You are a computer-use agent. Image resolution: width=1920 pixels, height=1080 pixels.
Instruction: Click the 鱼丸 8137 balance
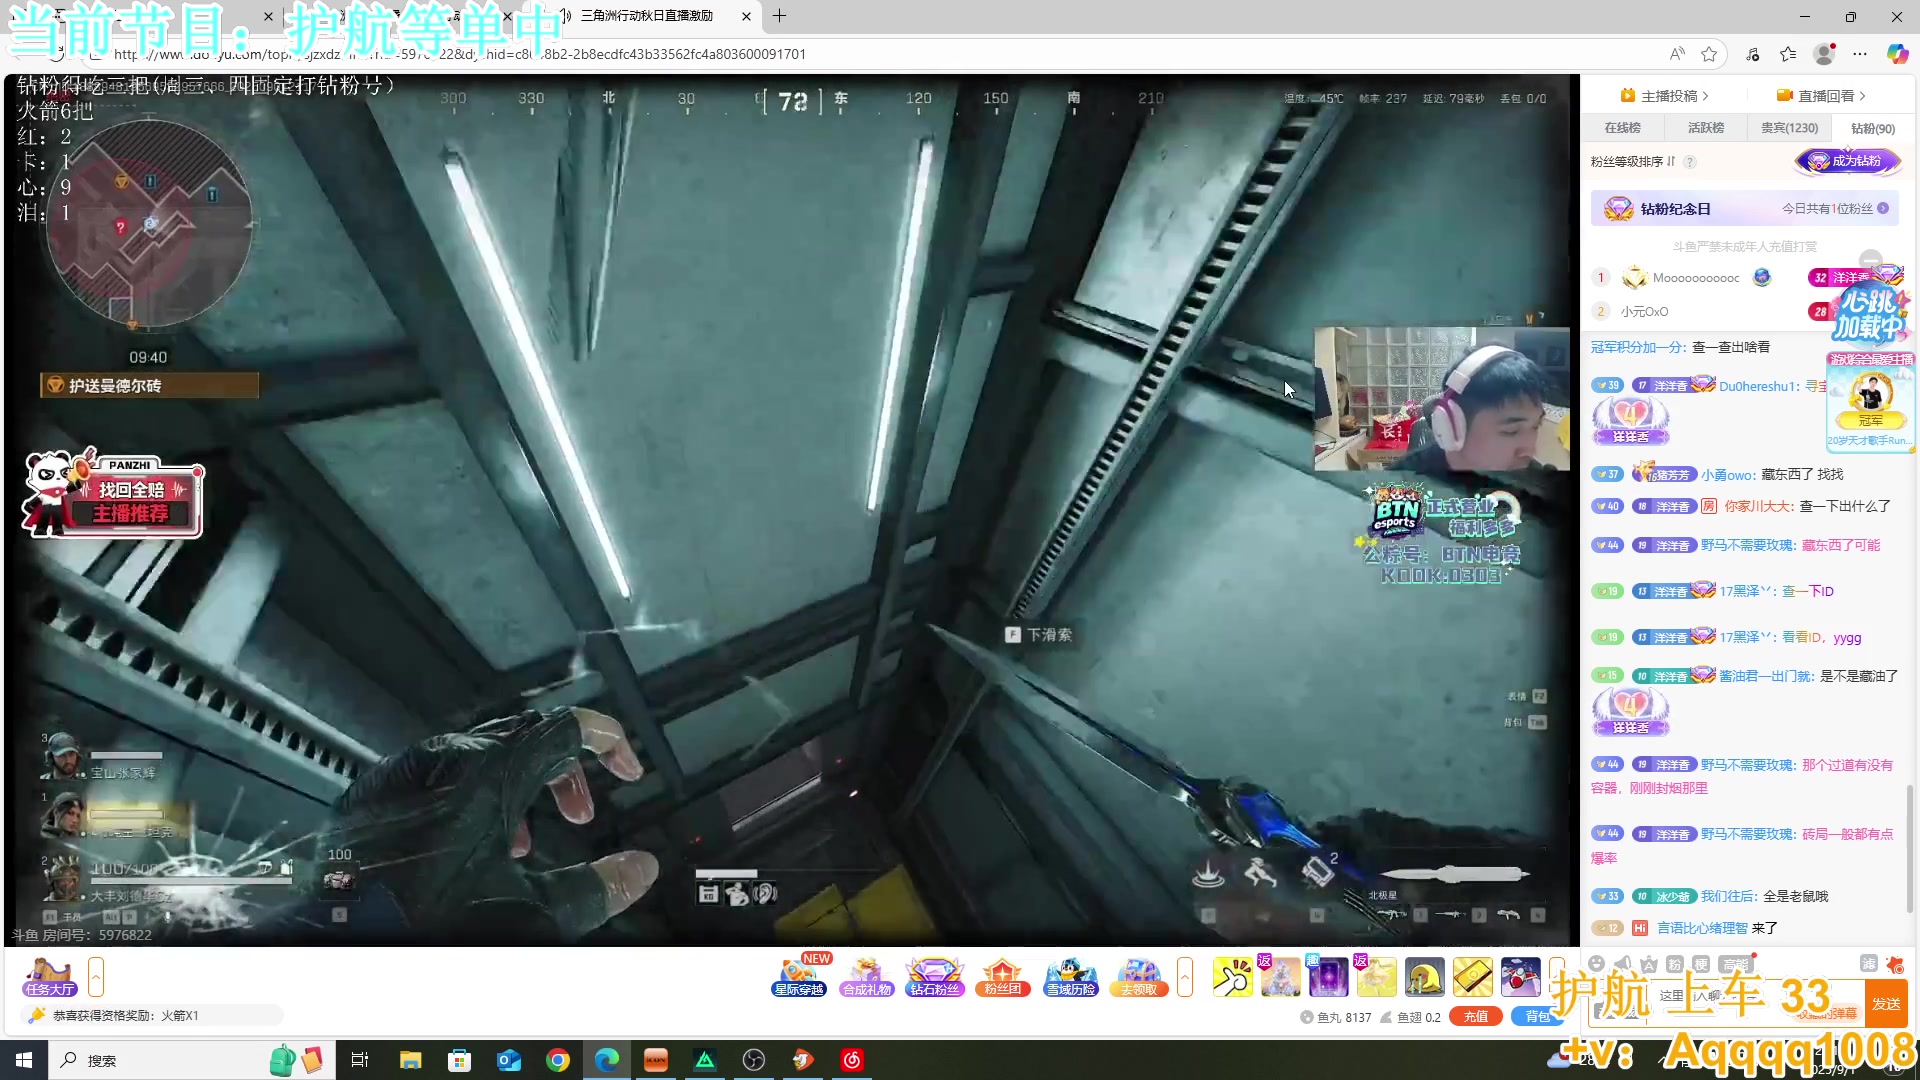pyautogui.click(x=1336, y=1017)
